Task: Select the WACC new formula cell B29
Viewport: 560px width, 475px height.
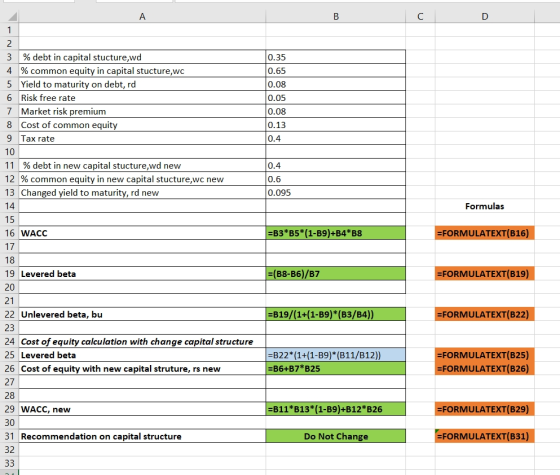Action: [336, 409]
